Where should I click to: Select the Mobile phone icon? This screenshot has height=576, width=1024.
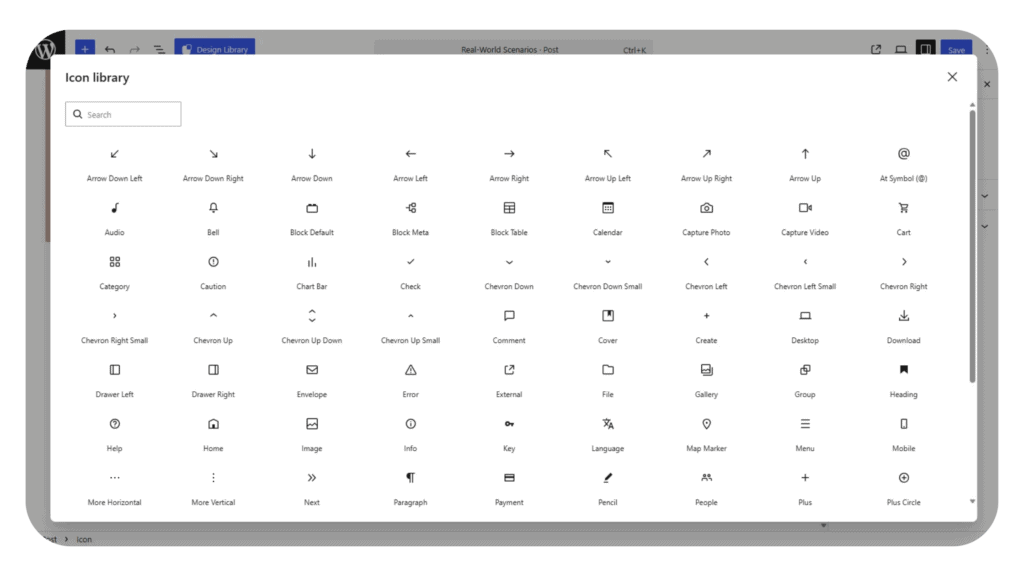(903, 424)
